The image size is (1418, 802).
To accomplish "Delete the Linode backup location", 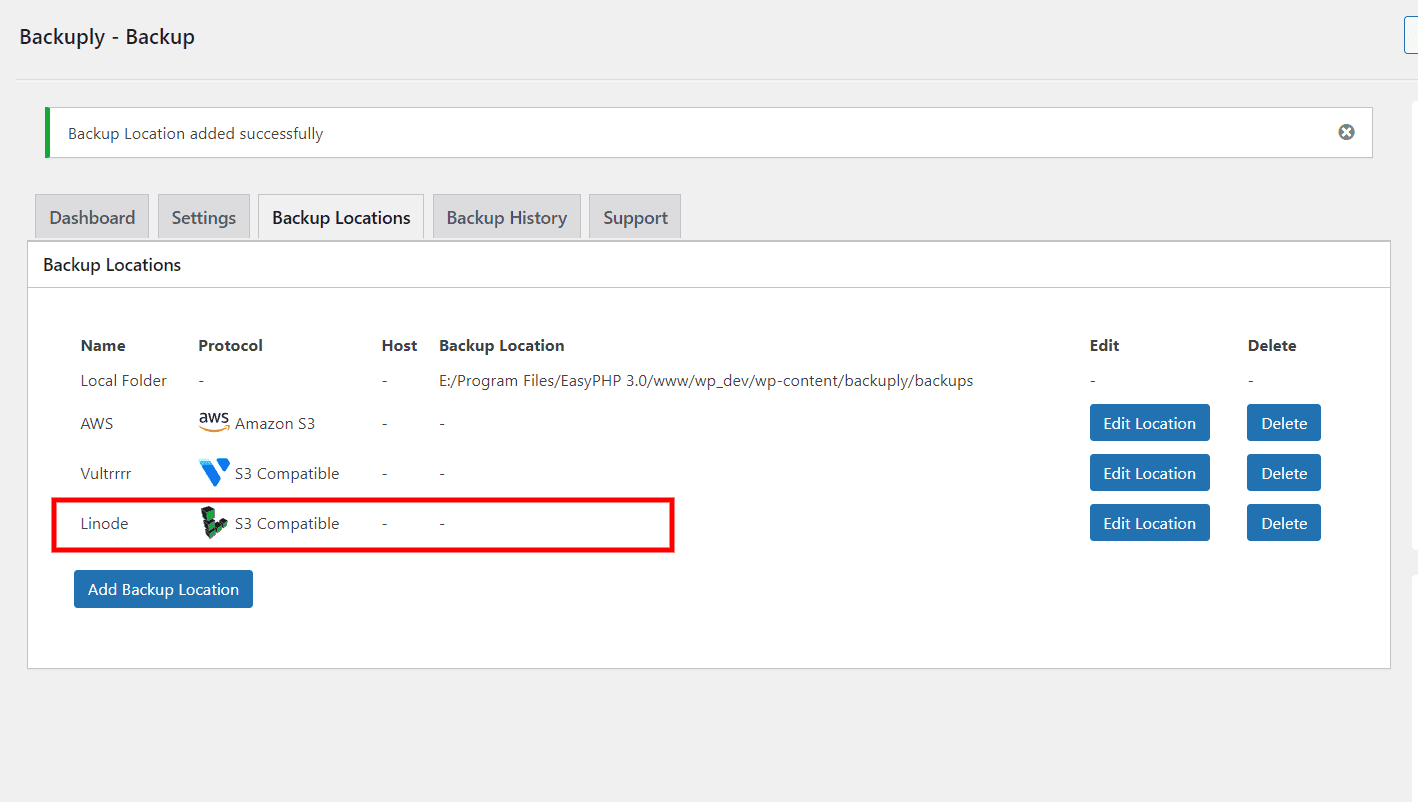I will (1283, 522).
